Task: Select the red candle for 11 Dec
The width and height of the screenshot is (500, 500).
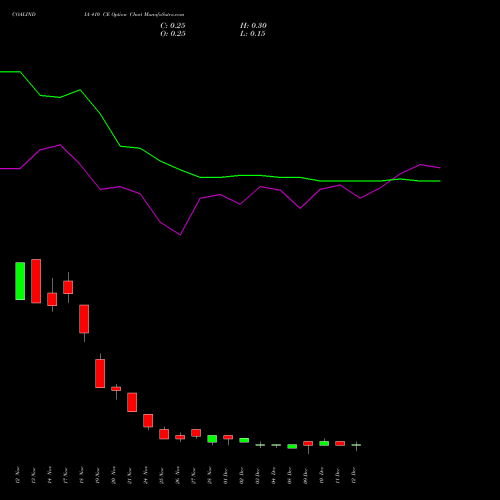Action: point(340,443)
